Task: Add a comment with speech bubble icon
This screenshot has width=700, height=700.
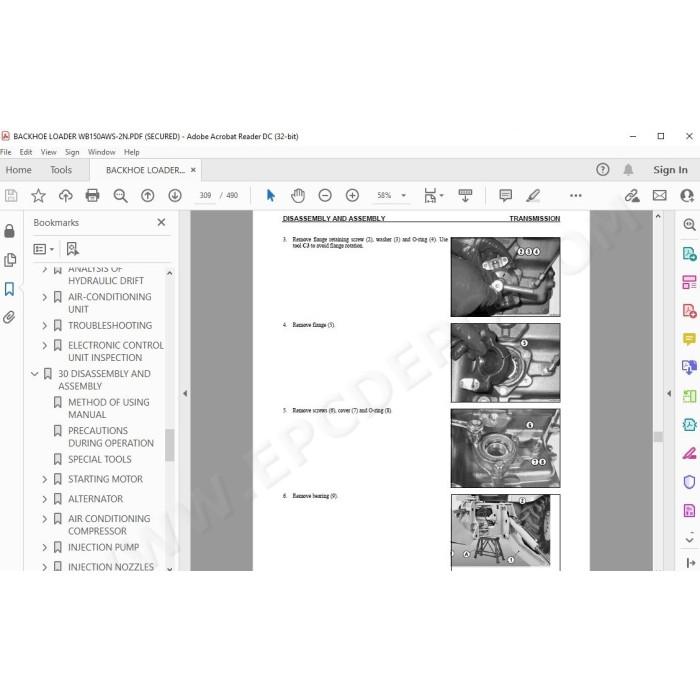Action: [x=505, y=196]
